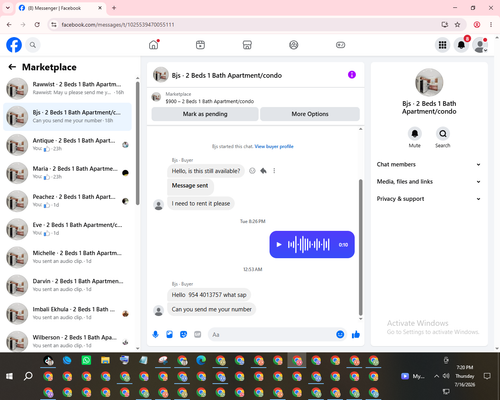Viewport: 500px width, 400px height.
Task: Open the tab search dropdown arrow
Action: click(8, 8)
